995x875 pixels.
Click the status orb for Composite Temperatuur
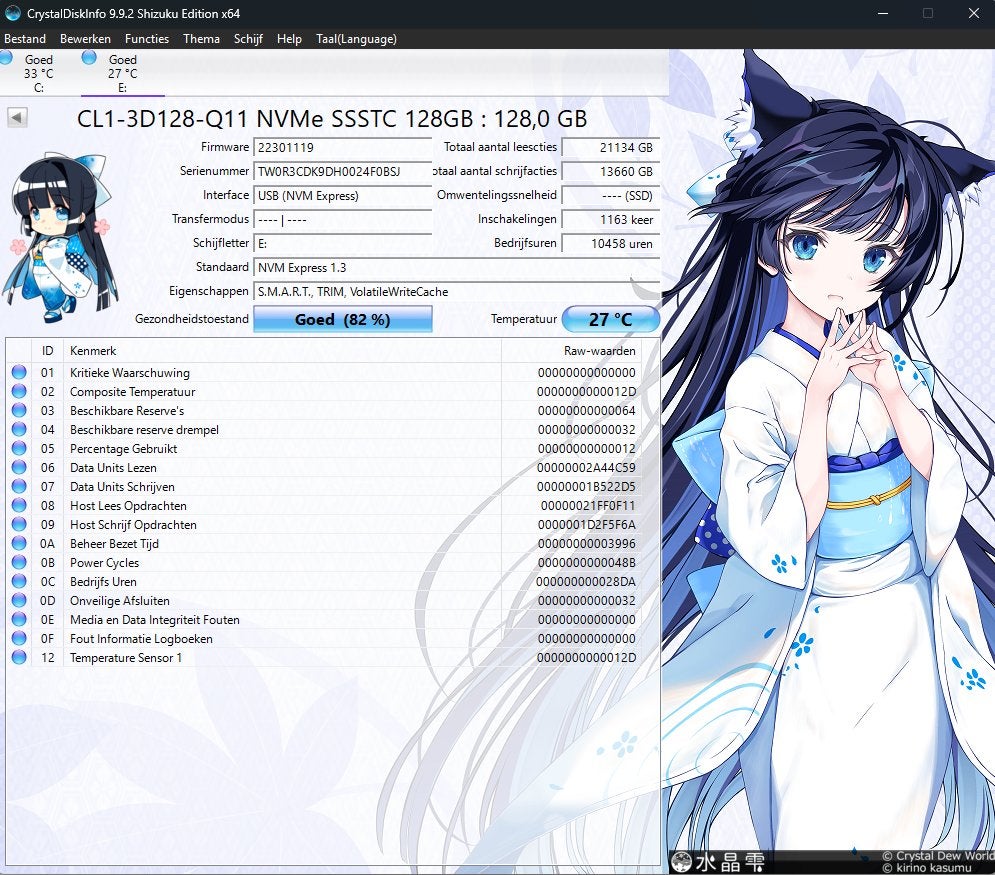pos(19,391)
